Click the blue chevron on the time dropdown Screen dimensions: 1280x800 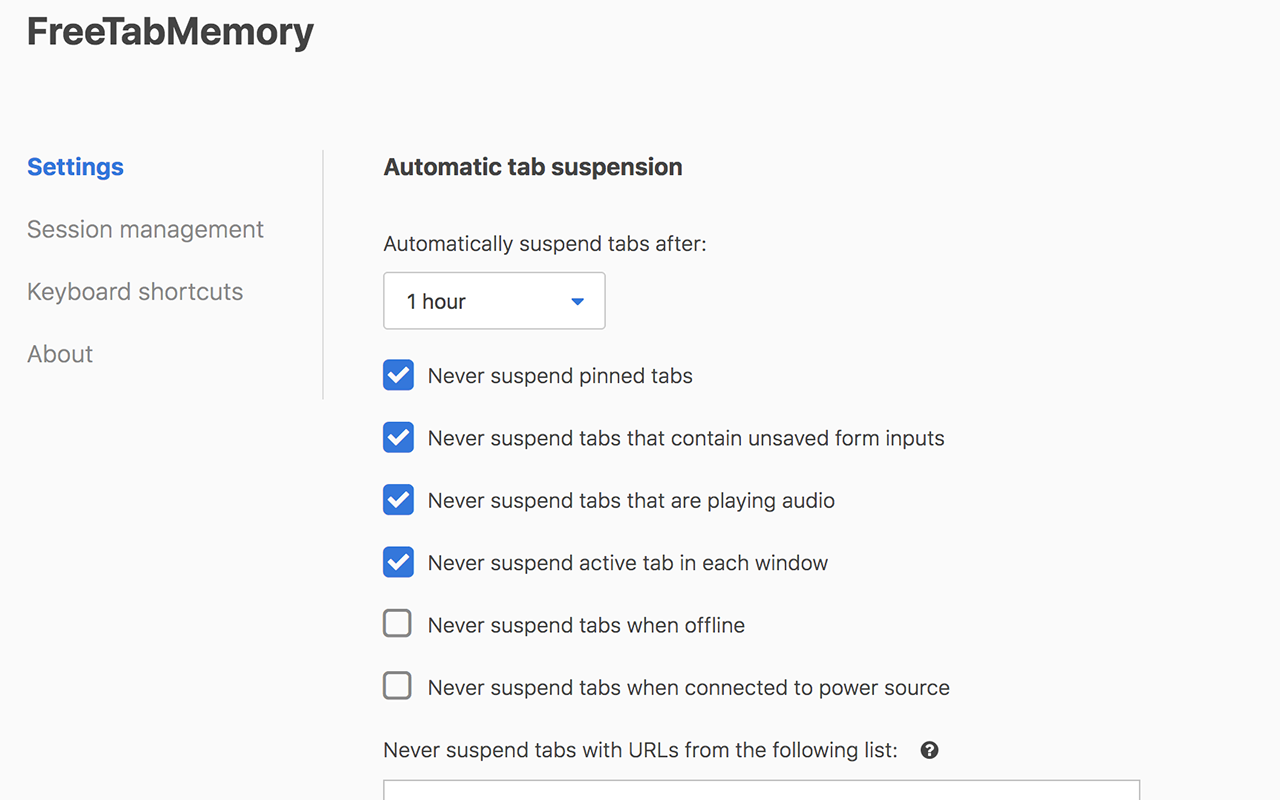click(577, 300)
